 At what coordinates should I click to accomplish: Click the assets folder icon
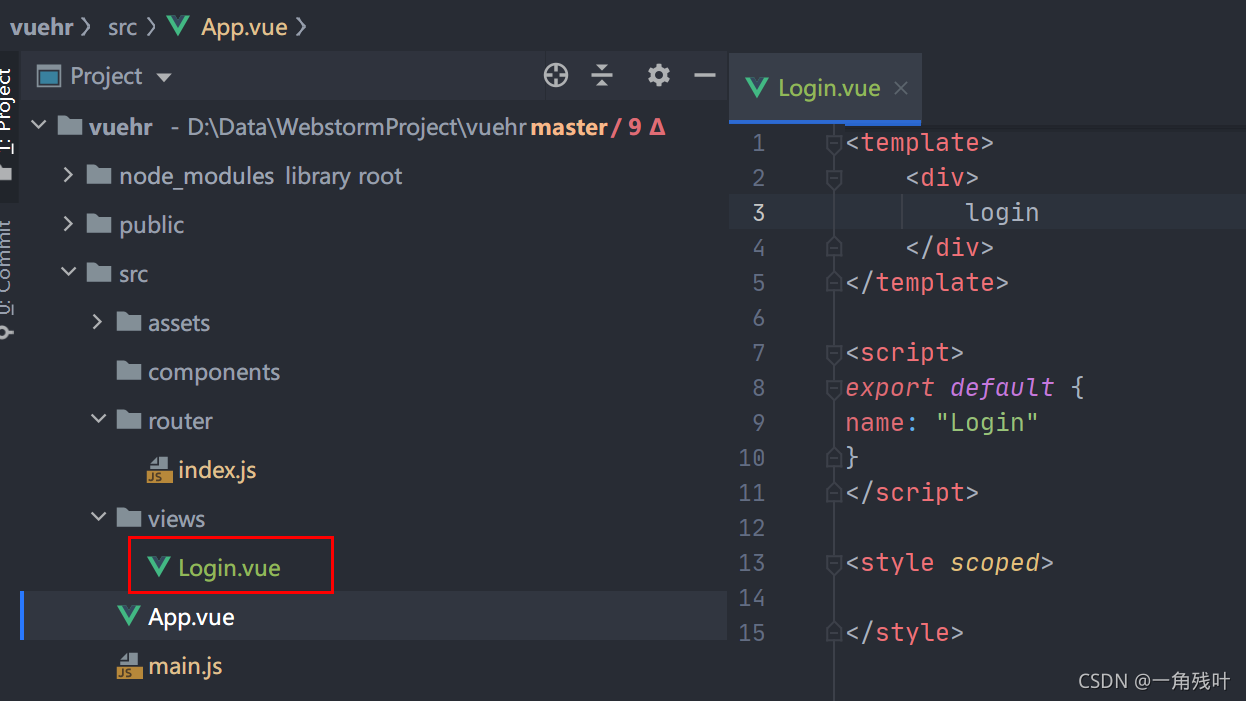[129, 322]
